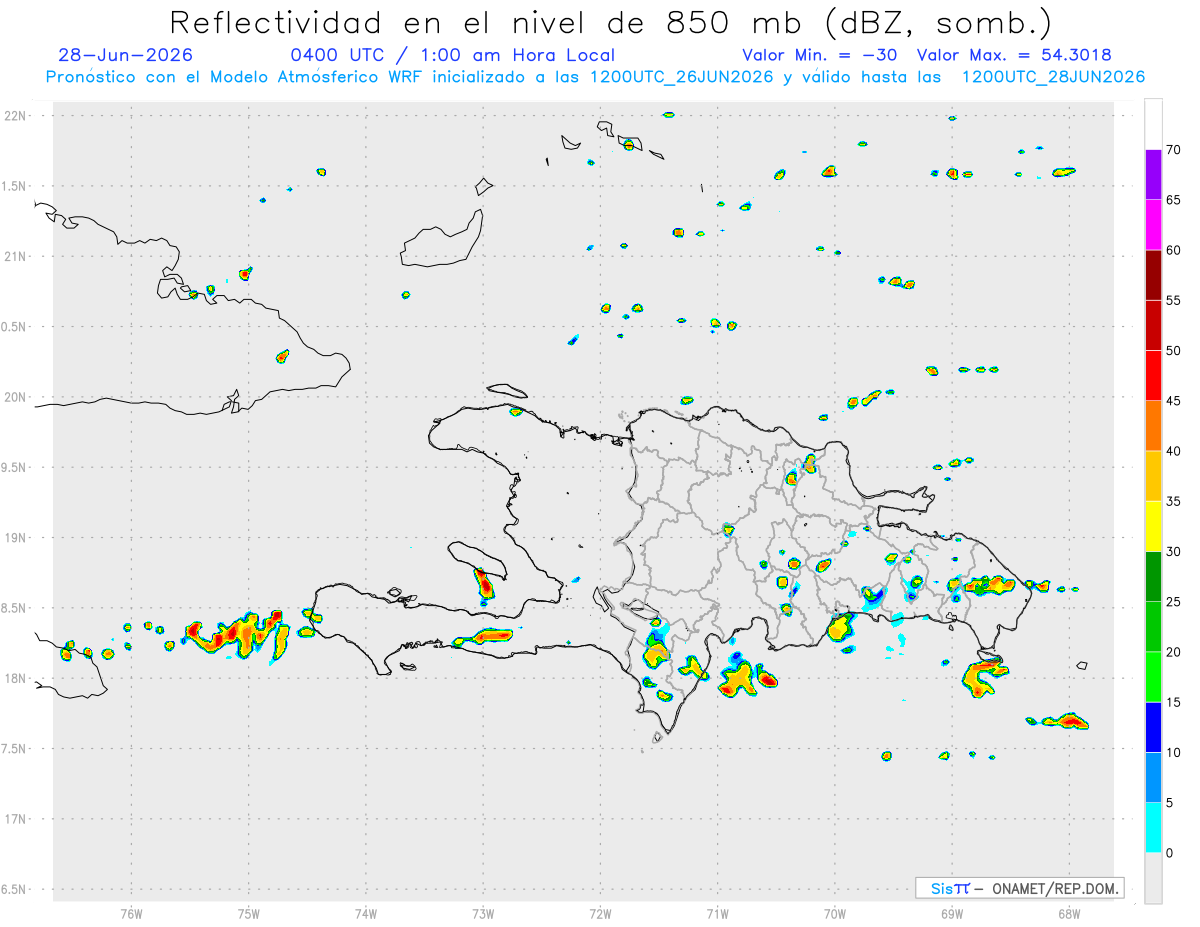Click the purple 65-70 colorbar segment
This screenshot has width=1200, height=927.
coord(1153,175)
